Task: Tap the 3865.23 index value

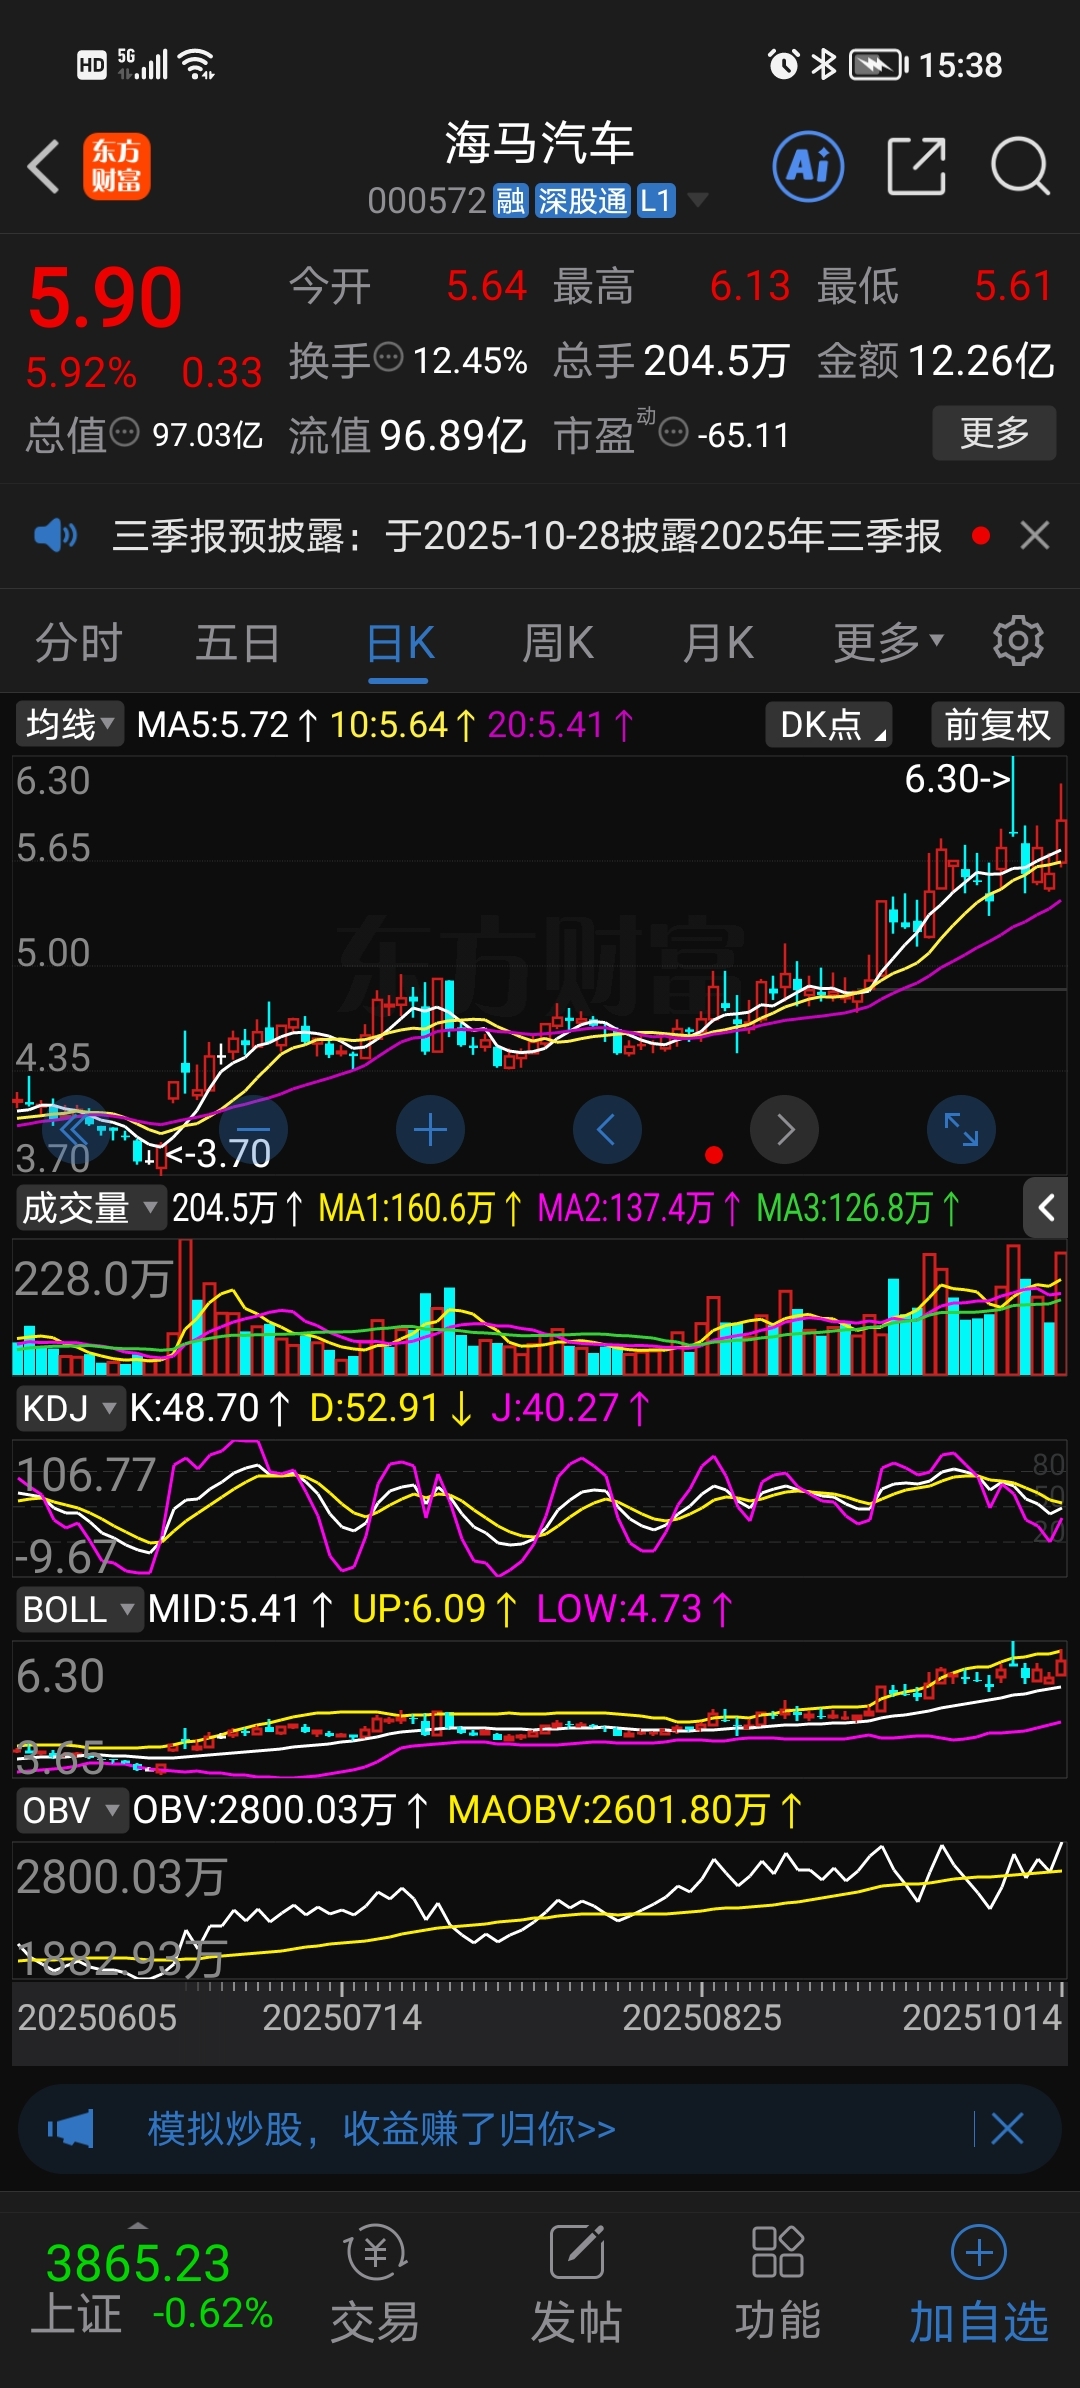Action: [138, 2263]
